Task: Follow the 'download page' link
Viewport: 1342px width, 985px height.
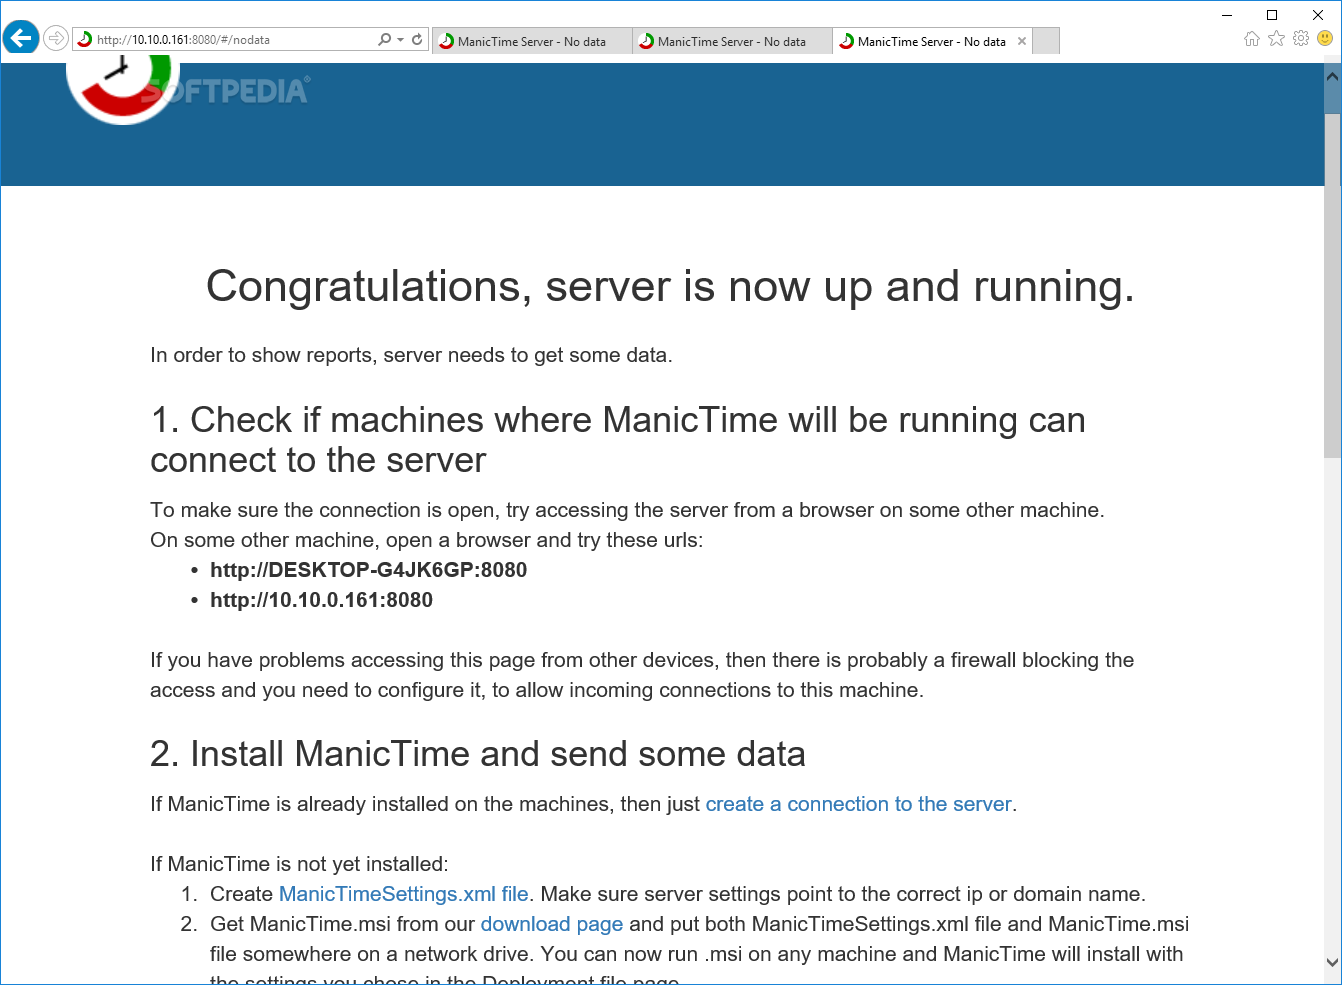Action: [x=552, y=924]
